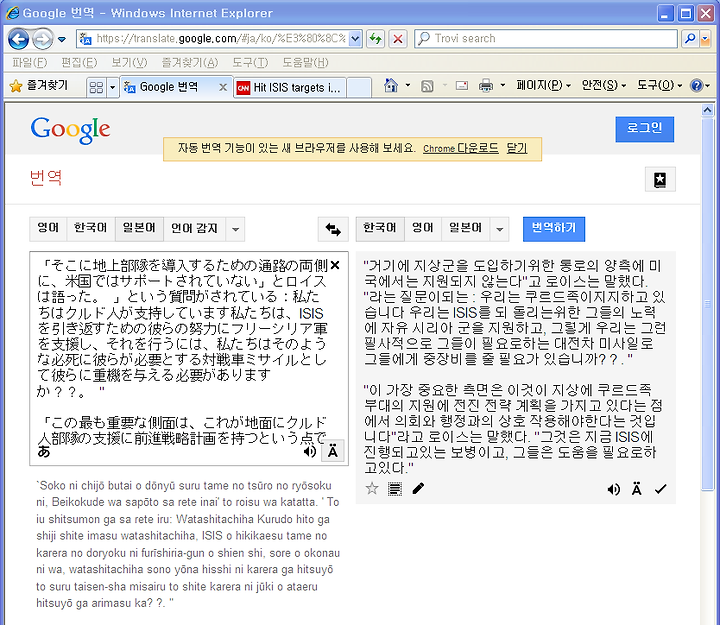The height and width of the screenshot is (625, 720).
Task: Click the 즐겨찾기 star favorites button
Action: click(x=39, y=86)
